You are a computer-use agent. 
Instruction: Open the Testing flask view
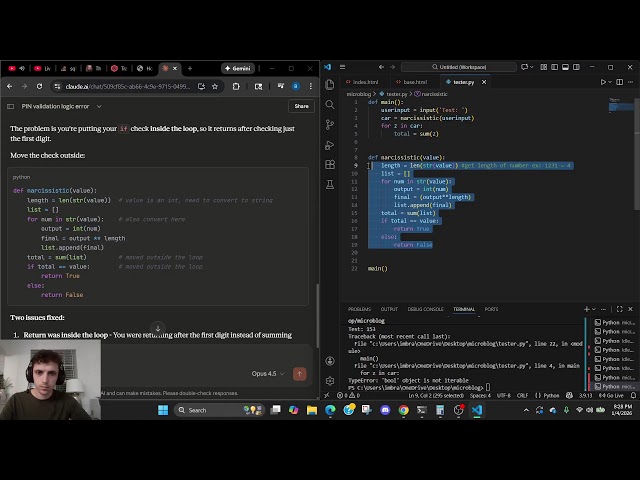330,184
